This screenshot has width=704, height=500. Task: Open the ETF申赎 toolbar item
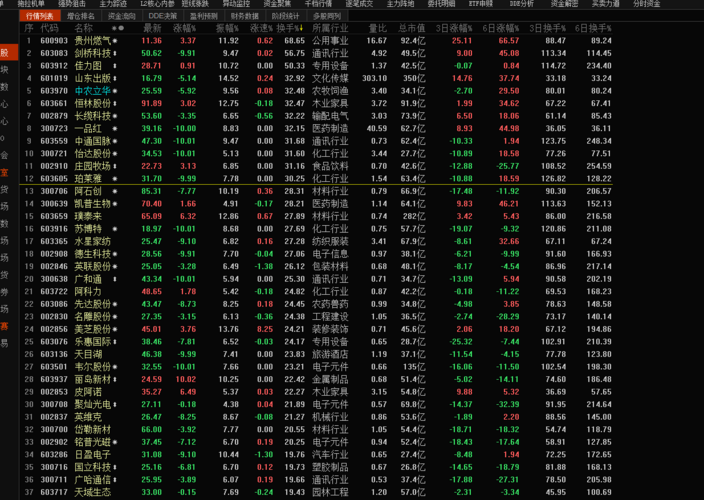pyautogui.click(x=481, y=4)
